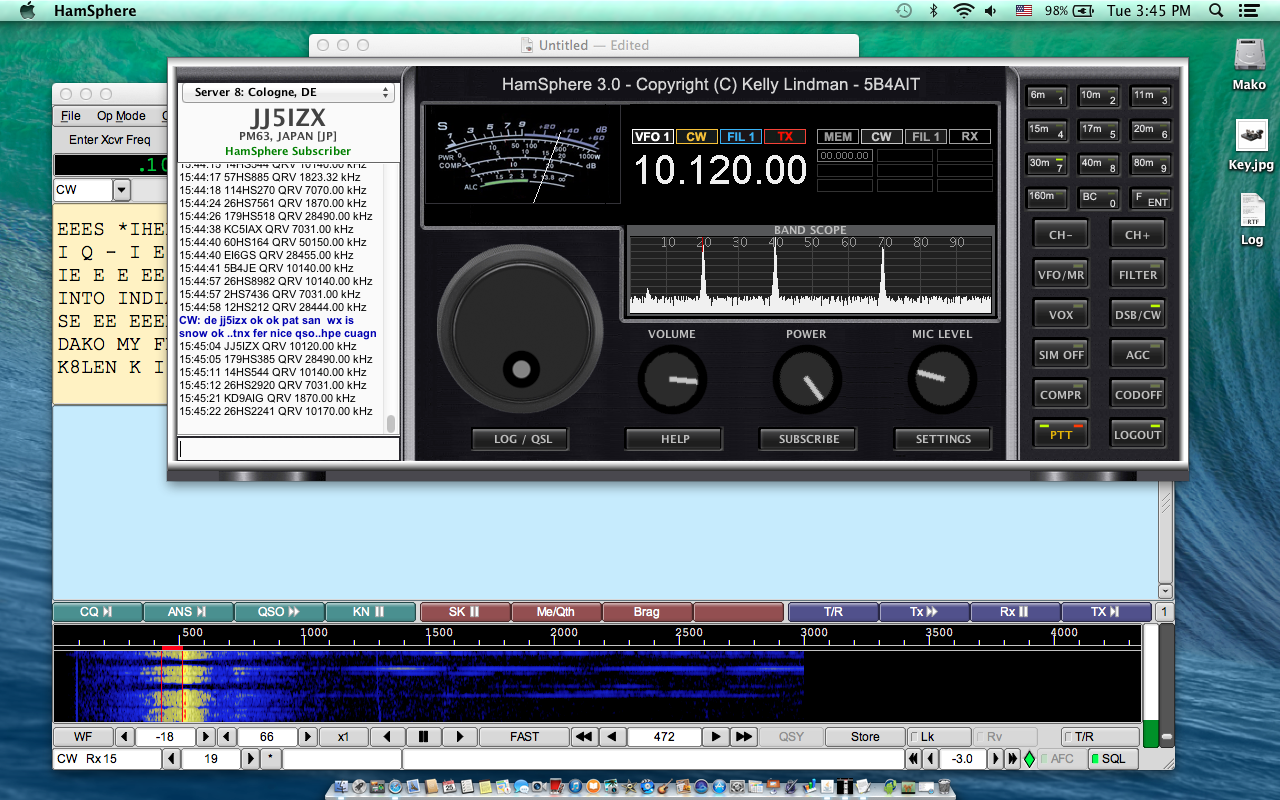The height and width of the screenshot is (800, 1280).
Task: Toggle the PTT button
Action: pyautogui.click(x=1061, y=433)
